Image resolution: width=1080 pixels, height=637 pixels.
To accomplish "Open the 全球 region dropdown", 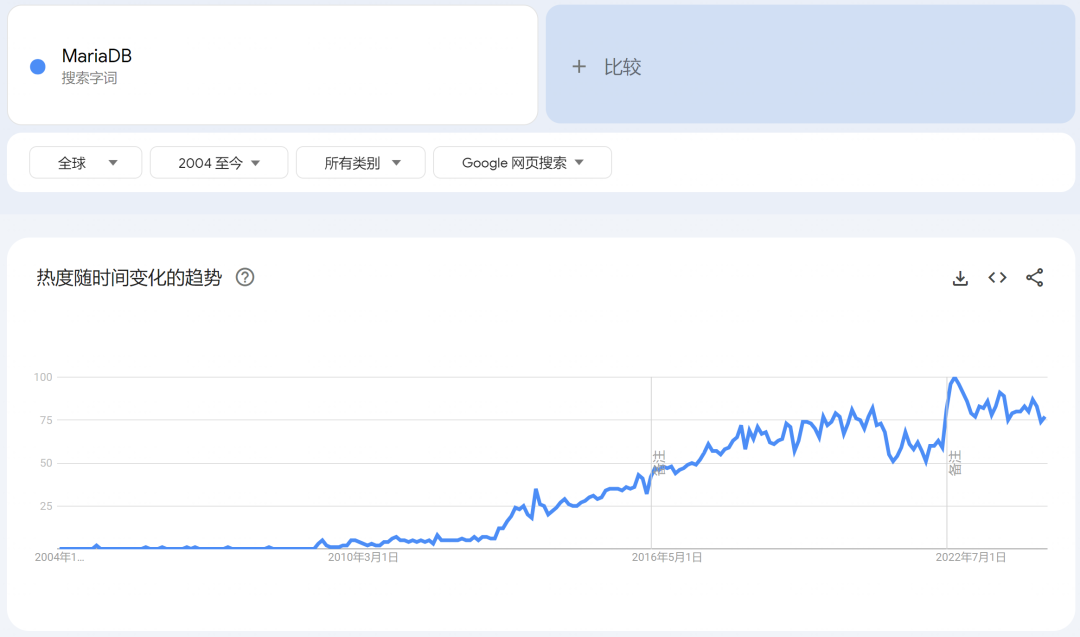I will (x=85, y=163).
